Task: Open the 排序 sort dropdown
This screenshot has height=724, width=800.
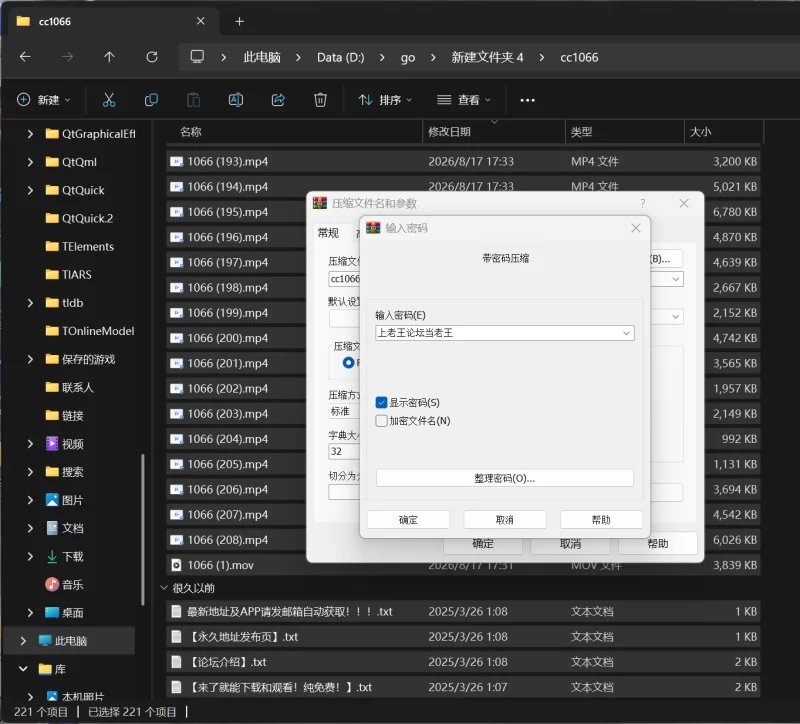Action: pos(385,100)
